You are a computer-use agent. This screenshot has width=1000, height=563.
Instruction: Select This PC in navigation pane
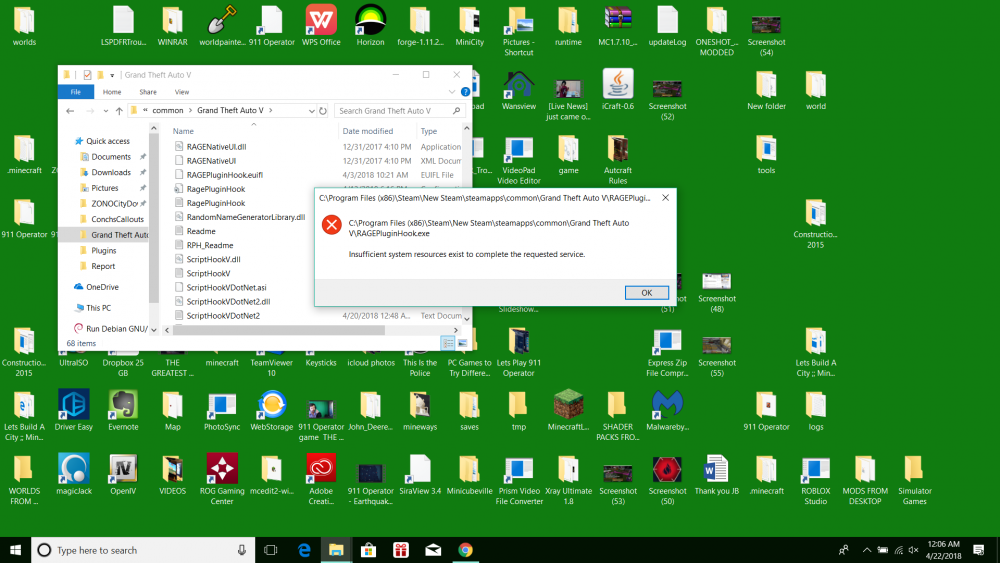tap(98, 308)
